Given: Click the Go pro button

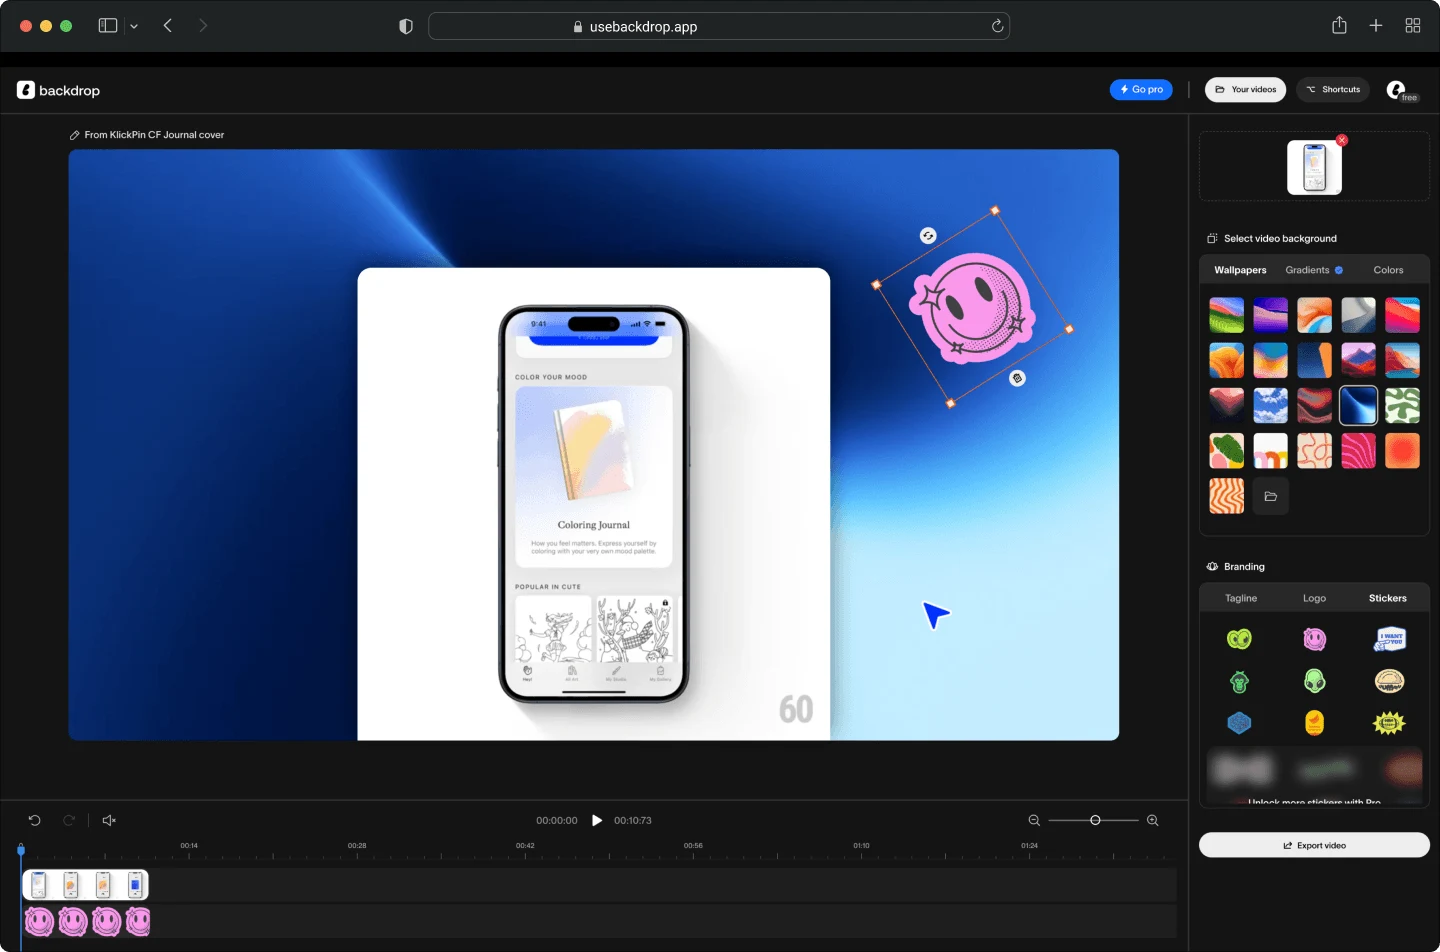Looking at the screenshot, I should click(1141, 90).
